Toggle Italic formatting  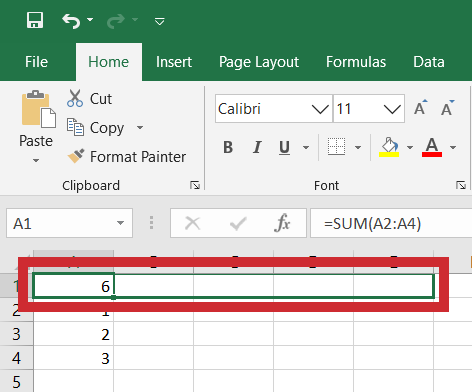[256, 147]
